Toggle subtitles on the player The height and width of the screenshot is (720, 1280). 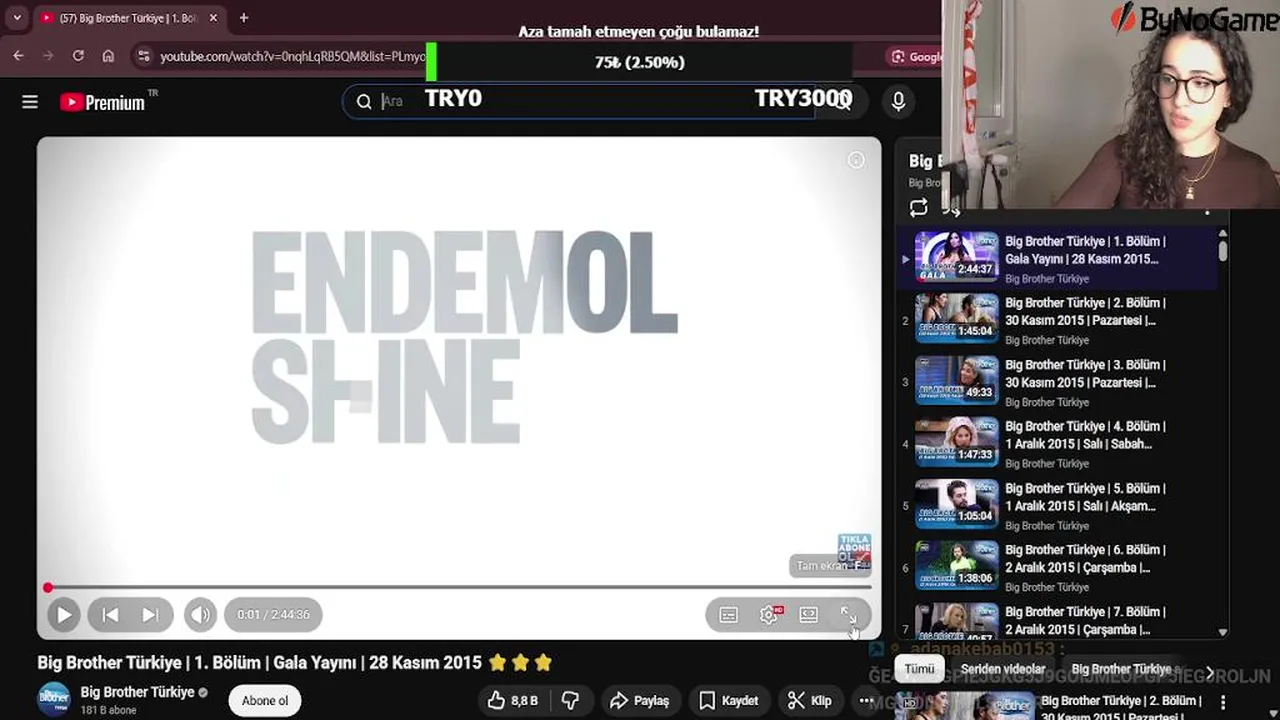coord(729,615)
